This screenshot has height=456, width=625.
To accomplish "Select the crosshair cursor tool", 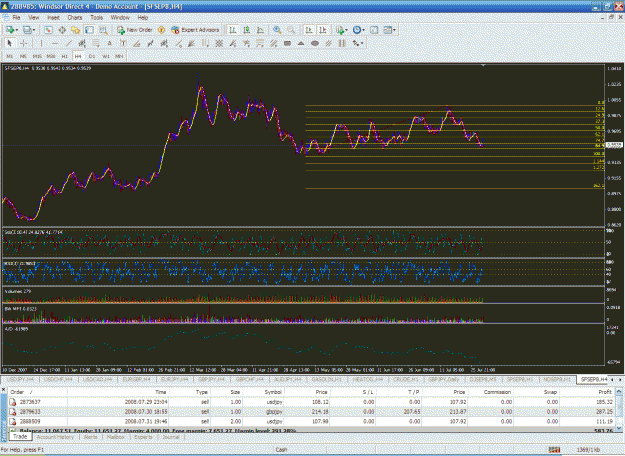I will click(24, 43).
